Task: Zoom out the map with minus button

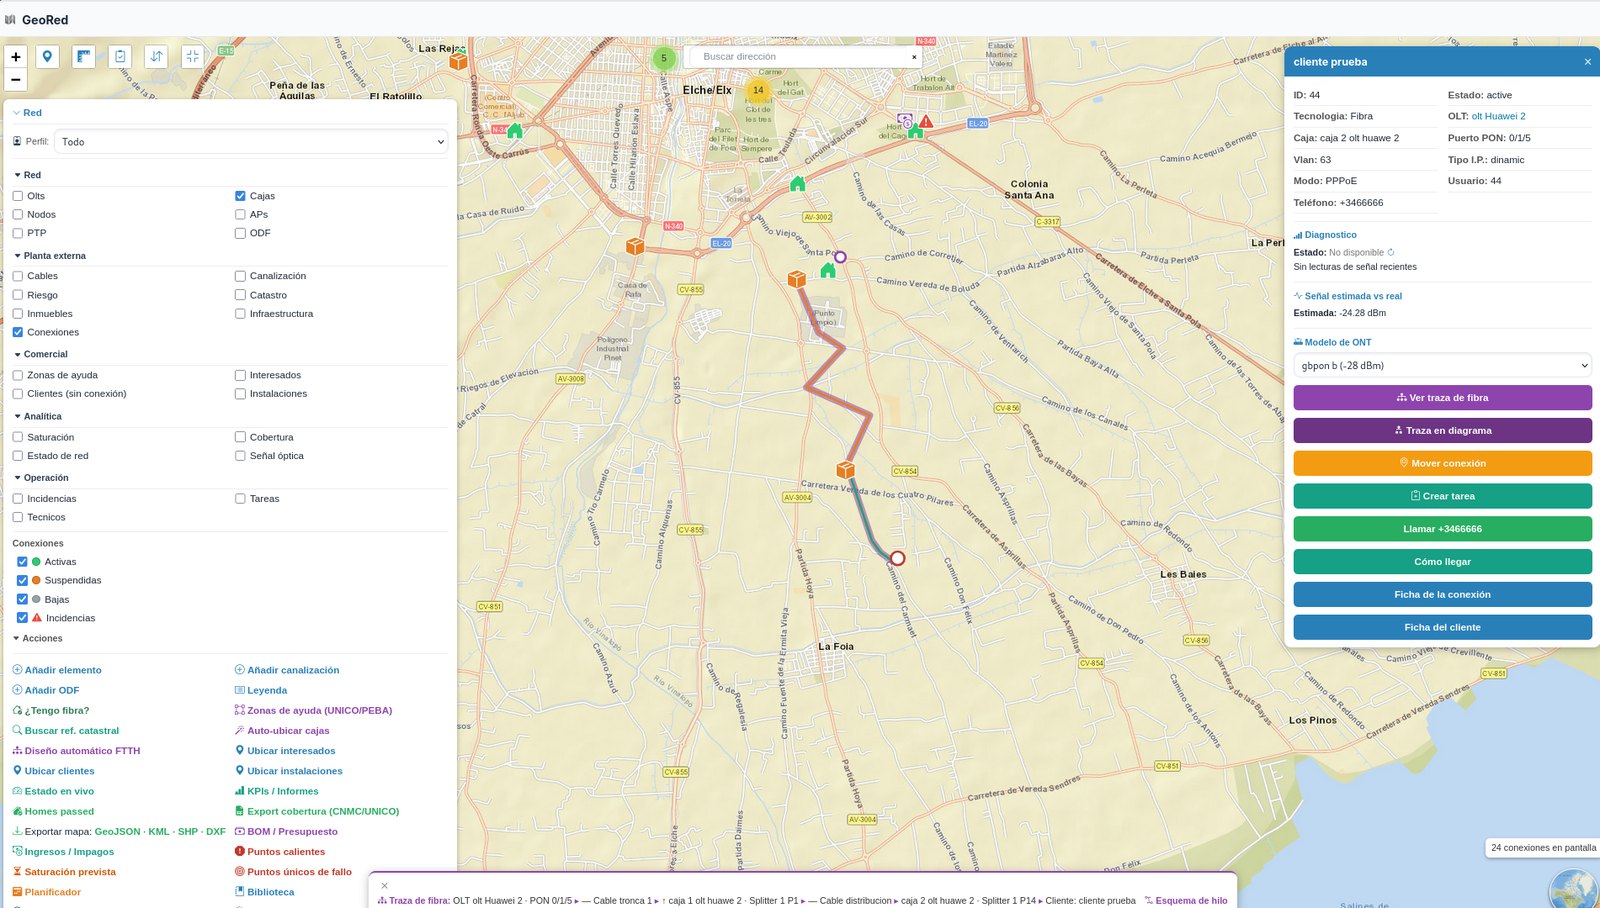Action: (x=16, y=79)
